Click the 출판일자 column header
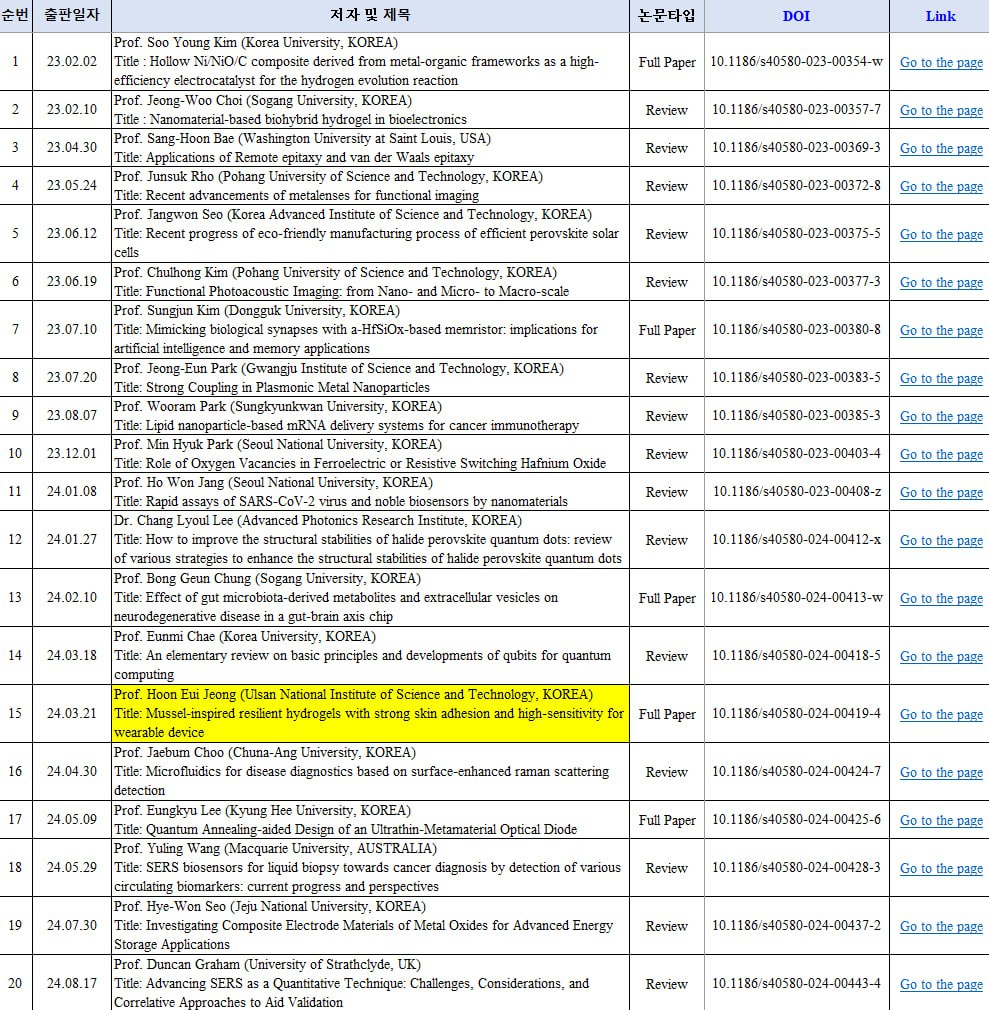Screen dimensions: 989x1010 click(x=72, y=15)
